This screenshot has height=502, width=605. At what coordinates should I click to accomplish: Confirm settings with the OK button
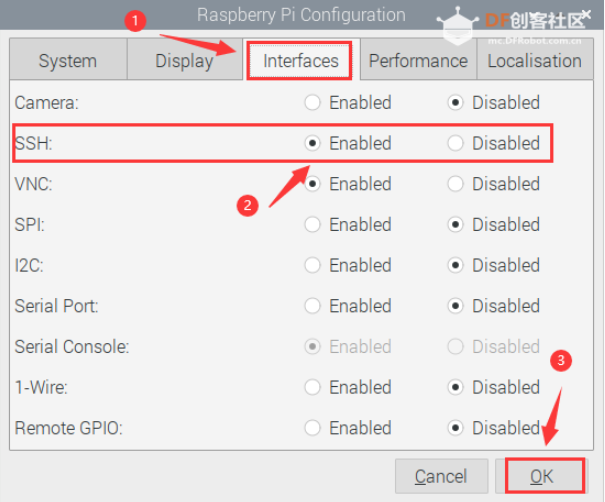(542, 476)
